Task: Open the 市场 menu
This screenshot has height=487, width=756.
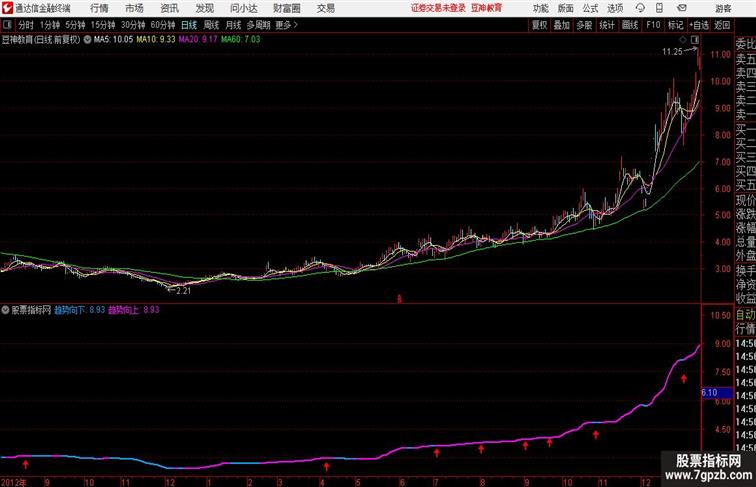Action: (x=135, y=8)
